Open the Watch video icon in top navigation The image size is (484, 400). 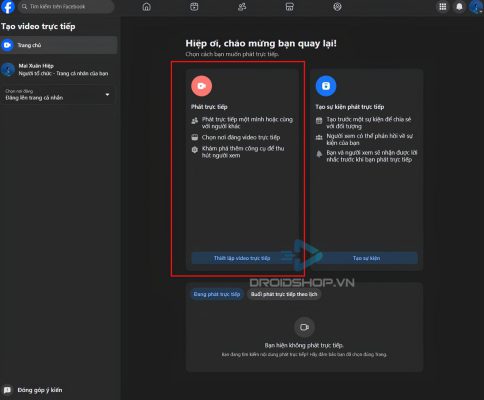click(194, 7)
